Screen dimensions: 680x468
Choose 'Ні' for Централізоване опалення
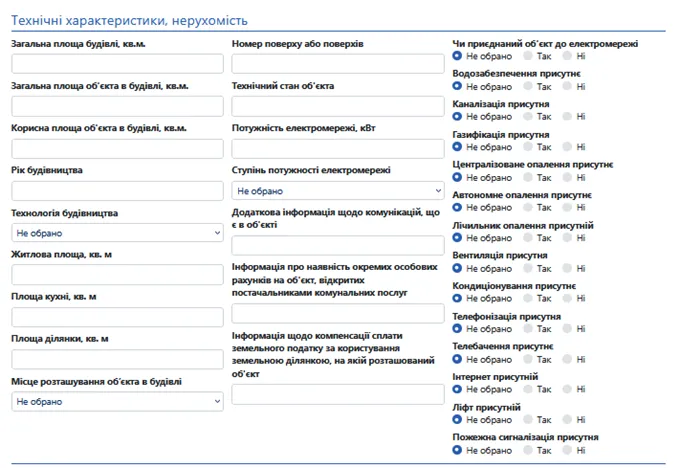click(x=567, y=177)
